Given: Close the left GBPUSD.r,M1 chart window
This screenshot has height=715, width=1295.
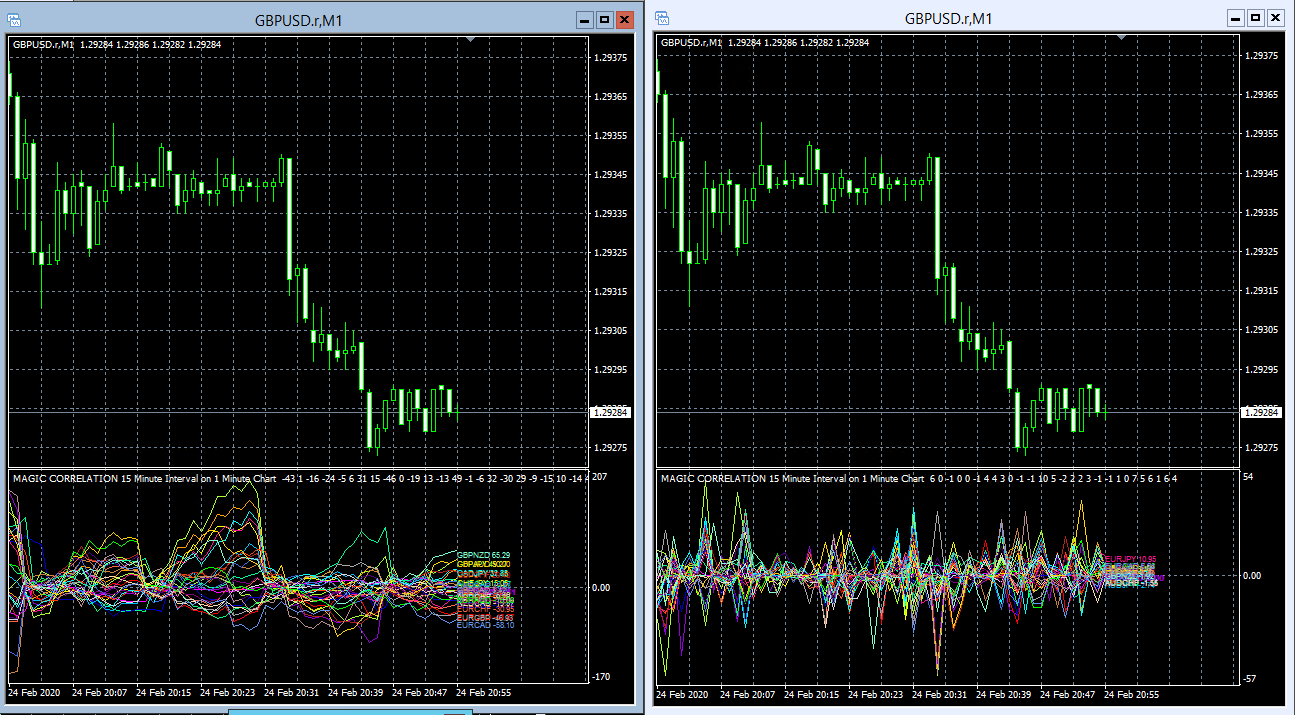Looking at the screenshot, I should (x=625, y=19).
